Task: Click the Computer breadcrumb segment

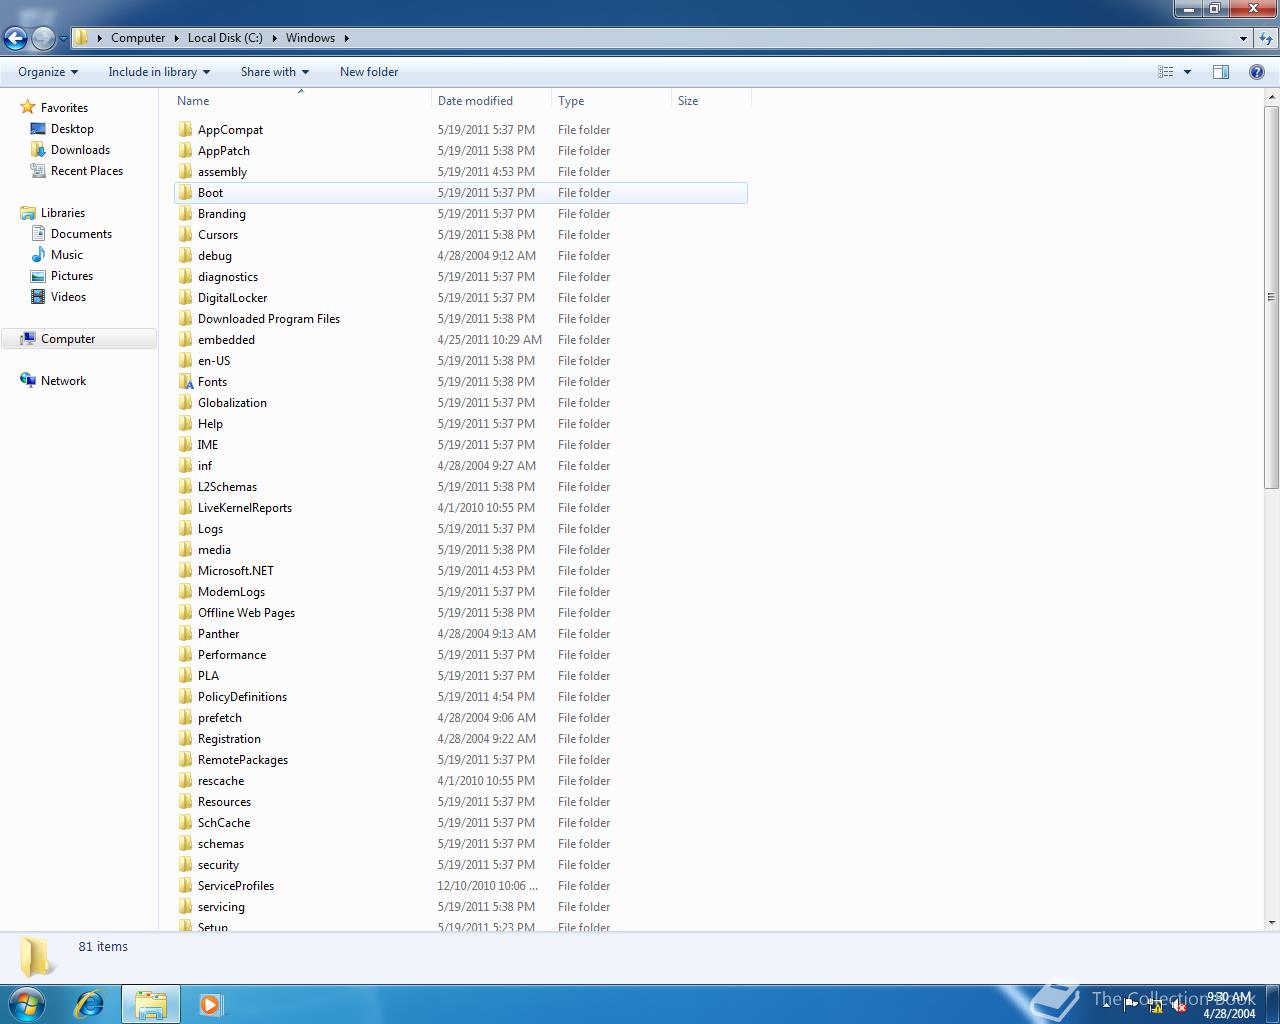Action: (138, 38)
